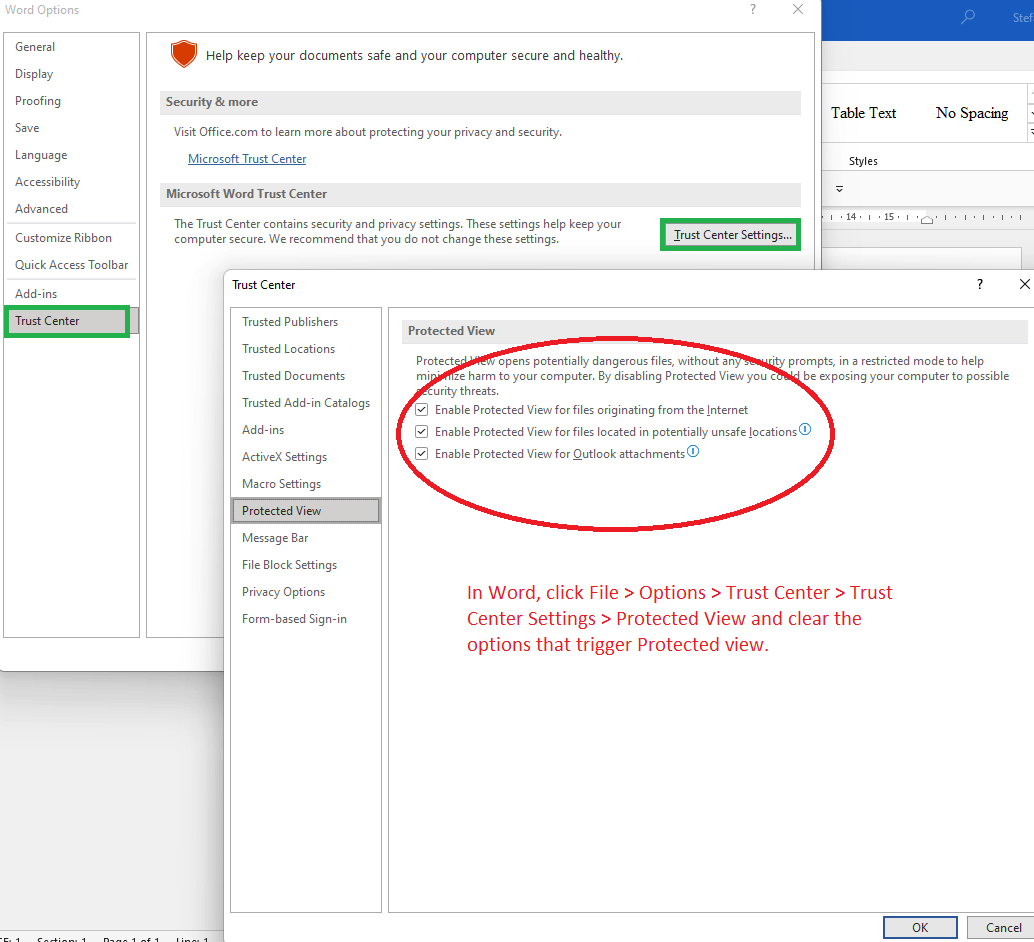The height and width of the screenshot is (942, 1034).
Task: Open Accessibility in Word Options sidebar
Action: 70,182
